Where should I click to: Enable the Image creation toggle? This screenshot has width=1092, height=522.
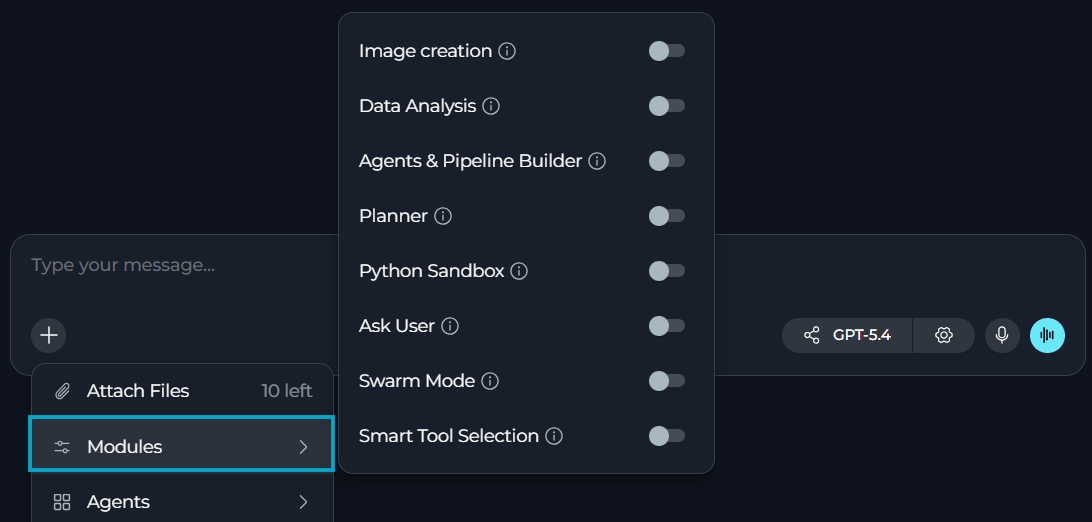[x=666, y=51]
